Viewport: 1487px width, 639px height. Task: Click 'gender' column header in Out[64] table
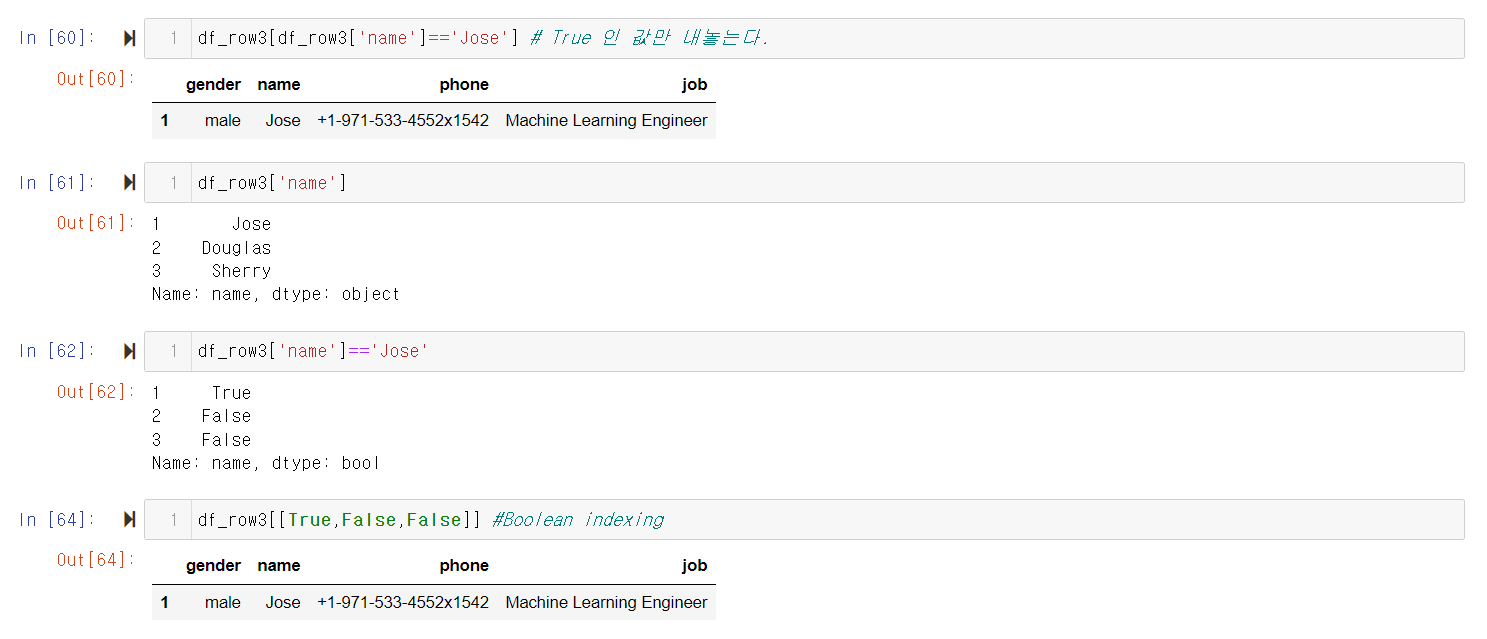click(213, 566)
